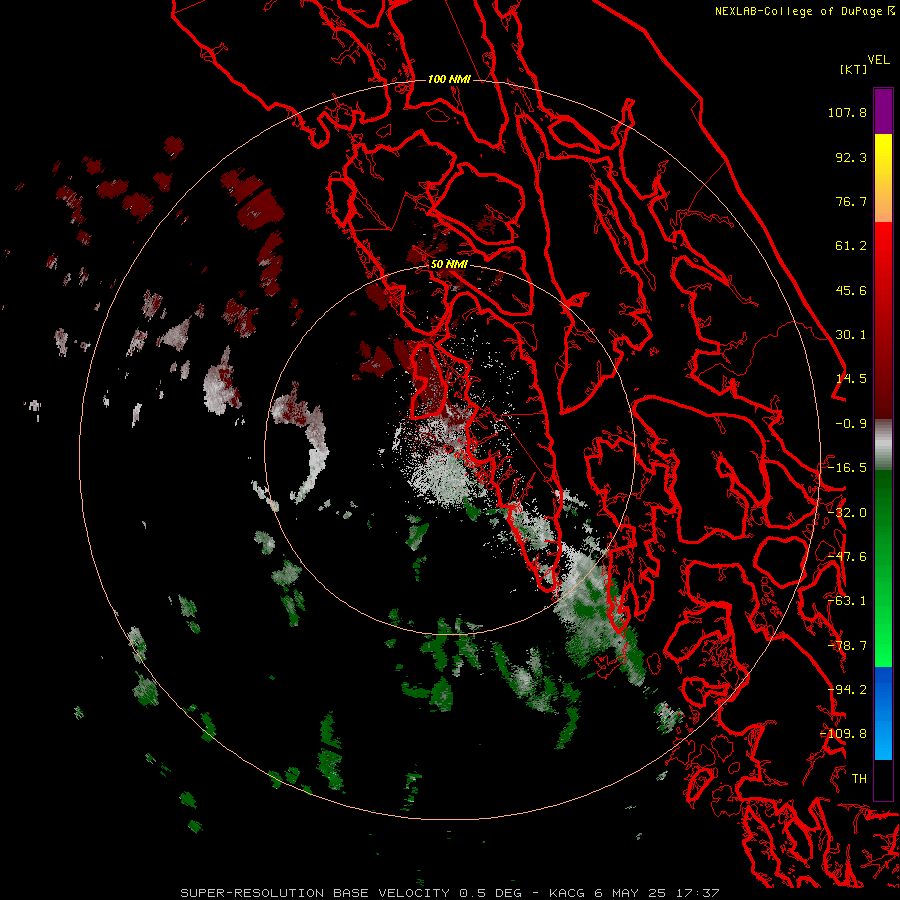Image resolution: width=900 pixels, height=900 pixels.
Task: Click the -94.2 velocity scale value
Action: point(847,690)
